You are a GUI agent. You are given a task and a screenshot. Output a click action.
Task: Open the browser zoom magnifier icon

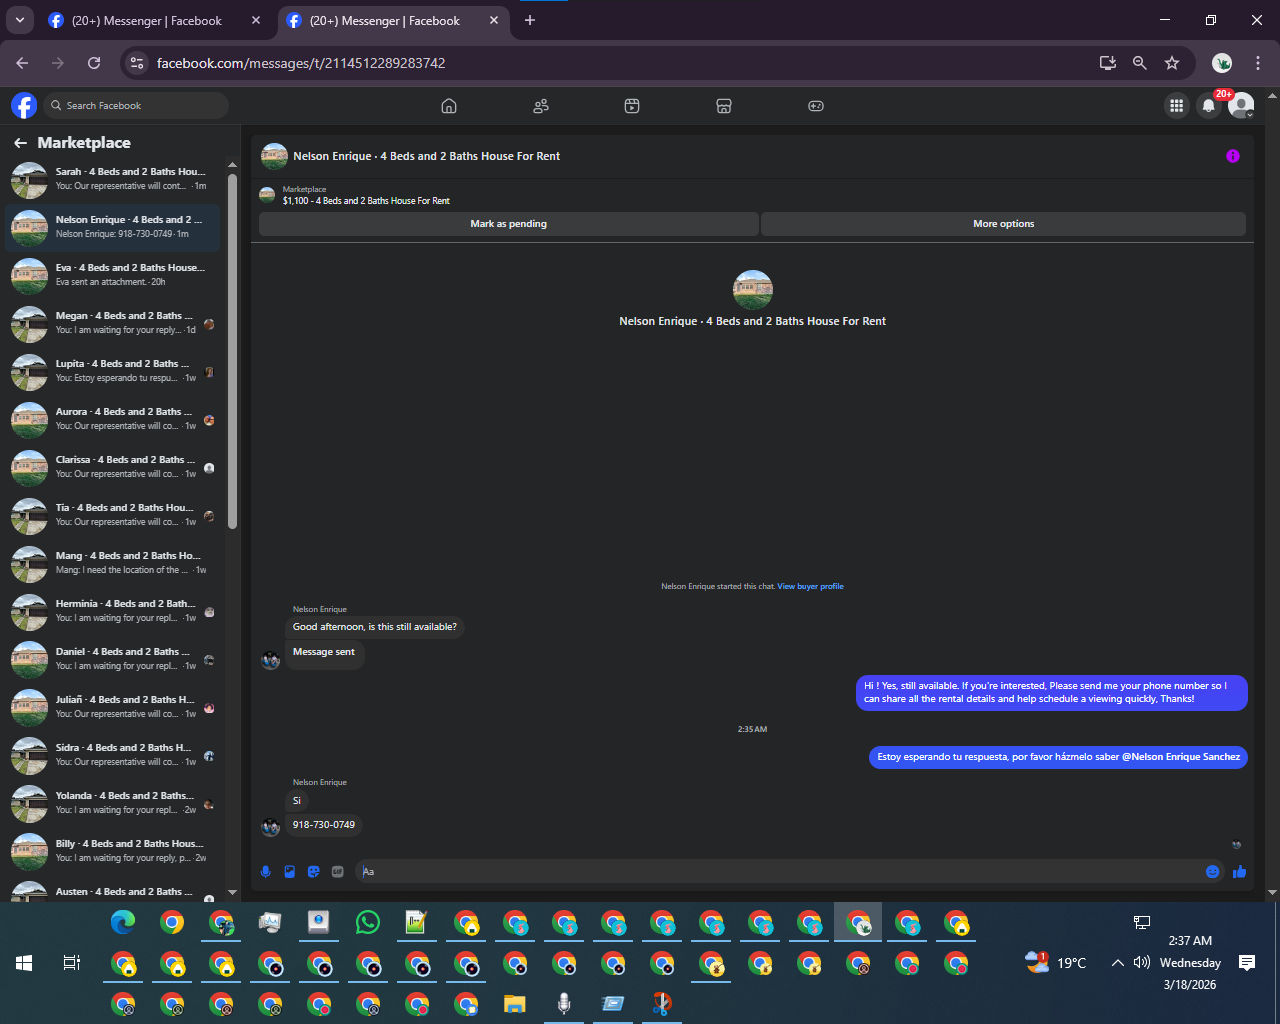[1139, 63]
